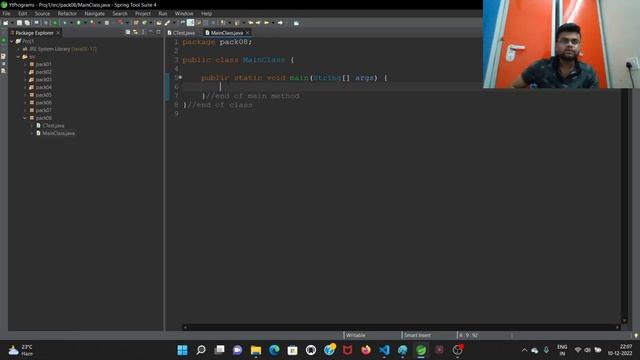
Task: Show hidden system tray icons
Action: [524, 350]
